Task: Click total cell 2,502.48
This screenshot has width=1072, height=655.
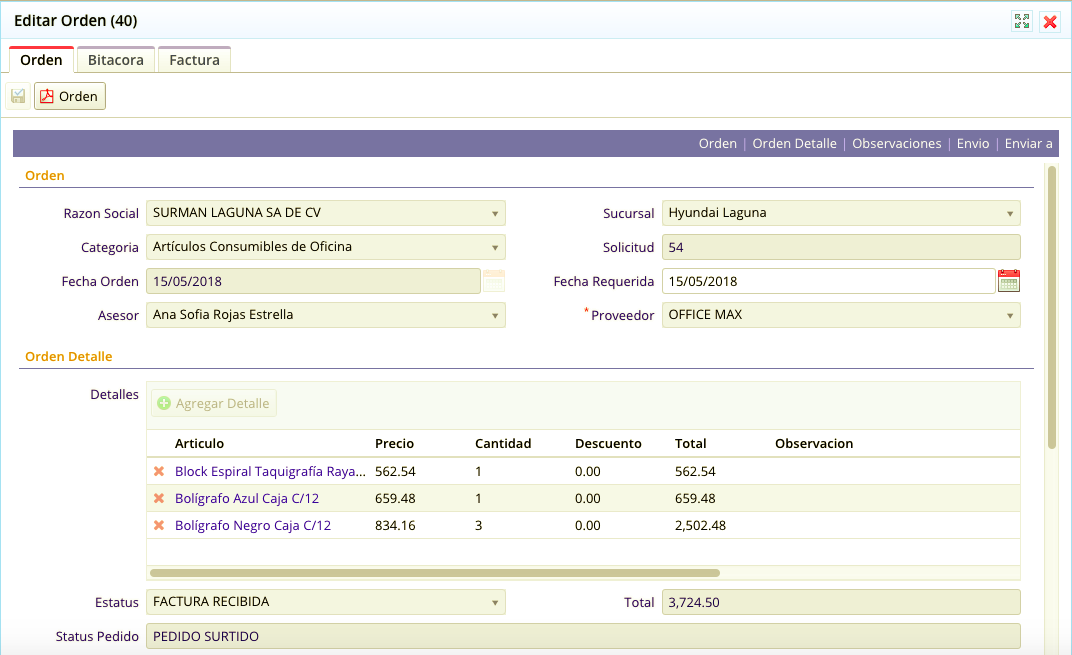Action: coord(700,525)
